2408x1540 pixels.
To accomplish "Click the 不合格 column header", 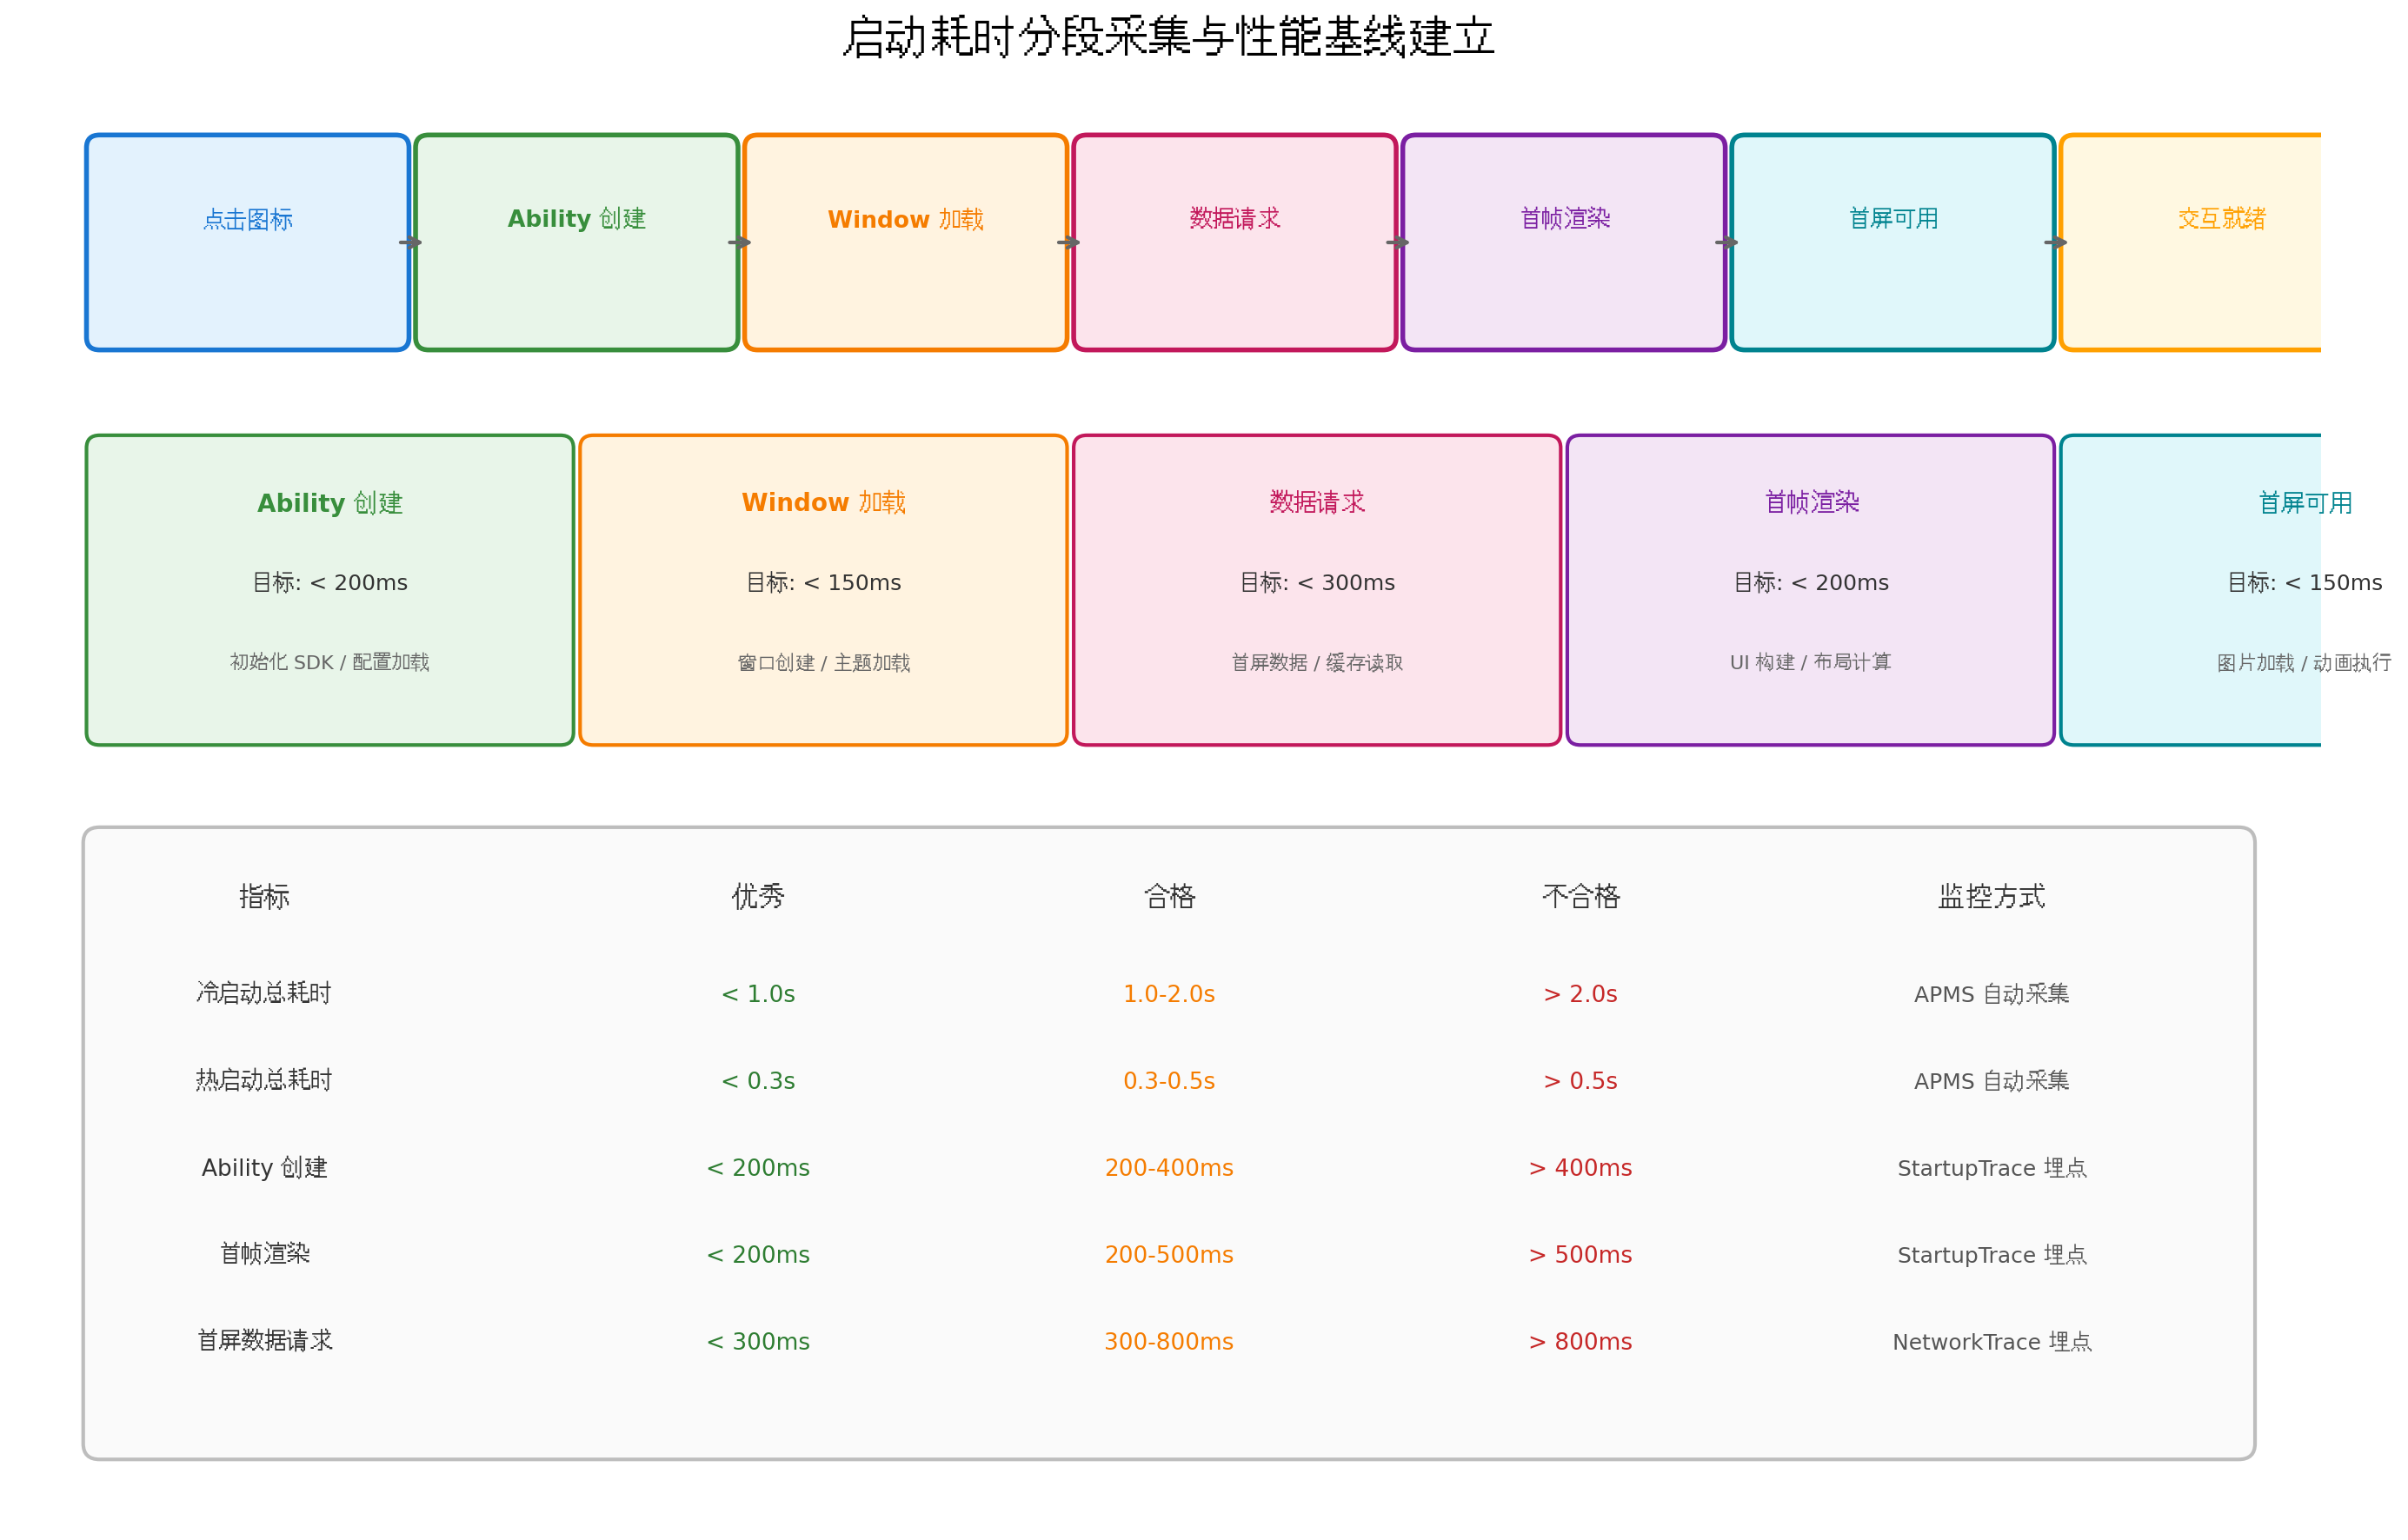I will click(x=1581, y=896).
